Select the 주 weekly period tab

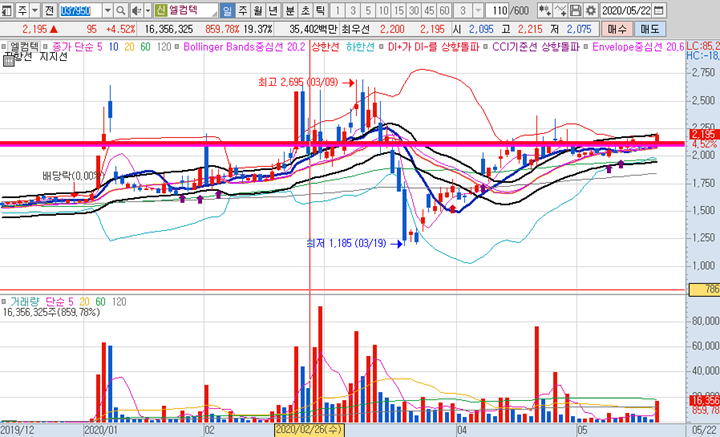pyautogui.click(x=243, y=10)
